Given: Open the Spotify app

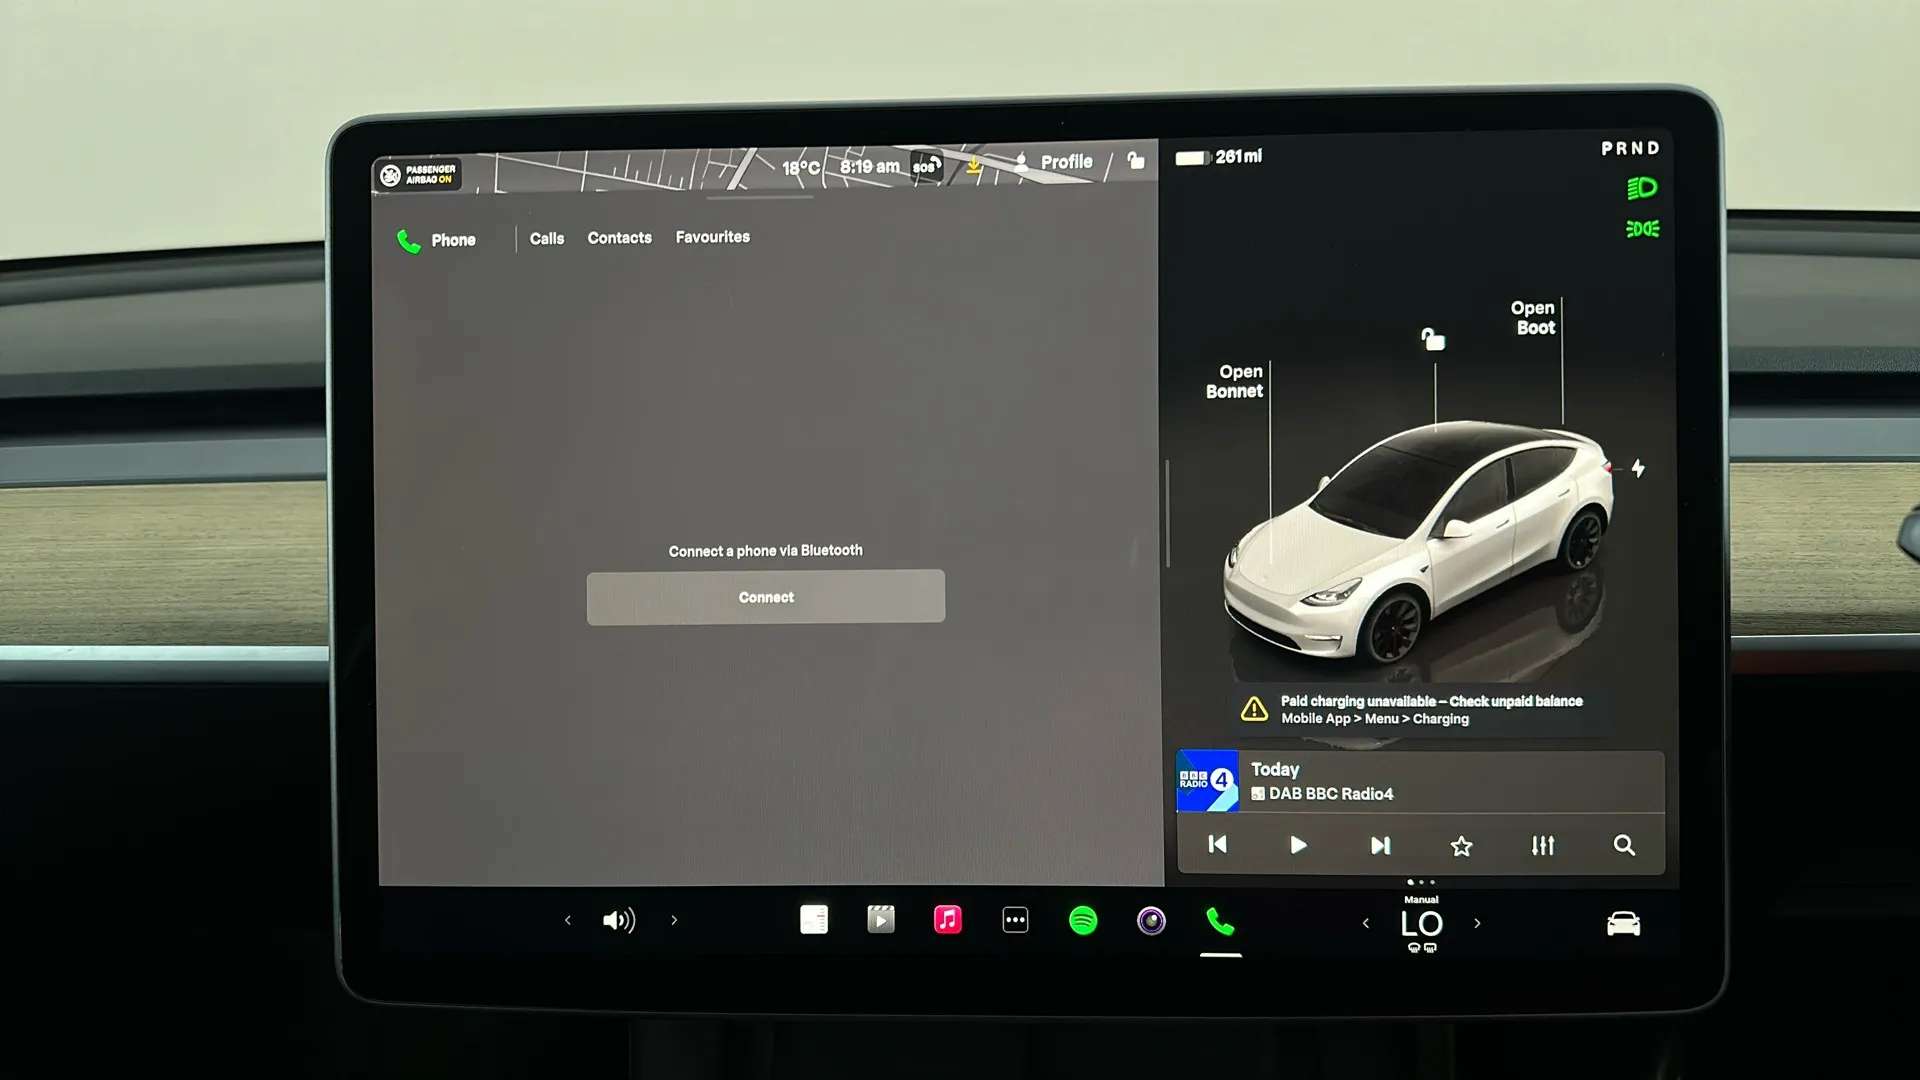Looking at the screenshot, I should pyautogui.click(x=1083, y=920).
